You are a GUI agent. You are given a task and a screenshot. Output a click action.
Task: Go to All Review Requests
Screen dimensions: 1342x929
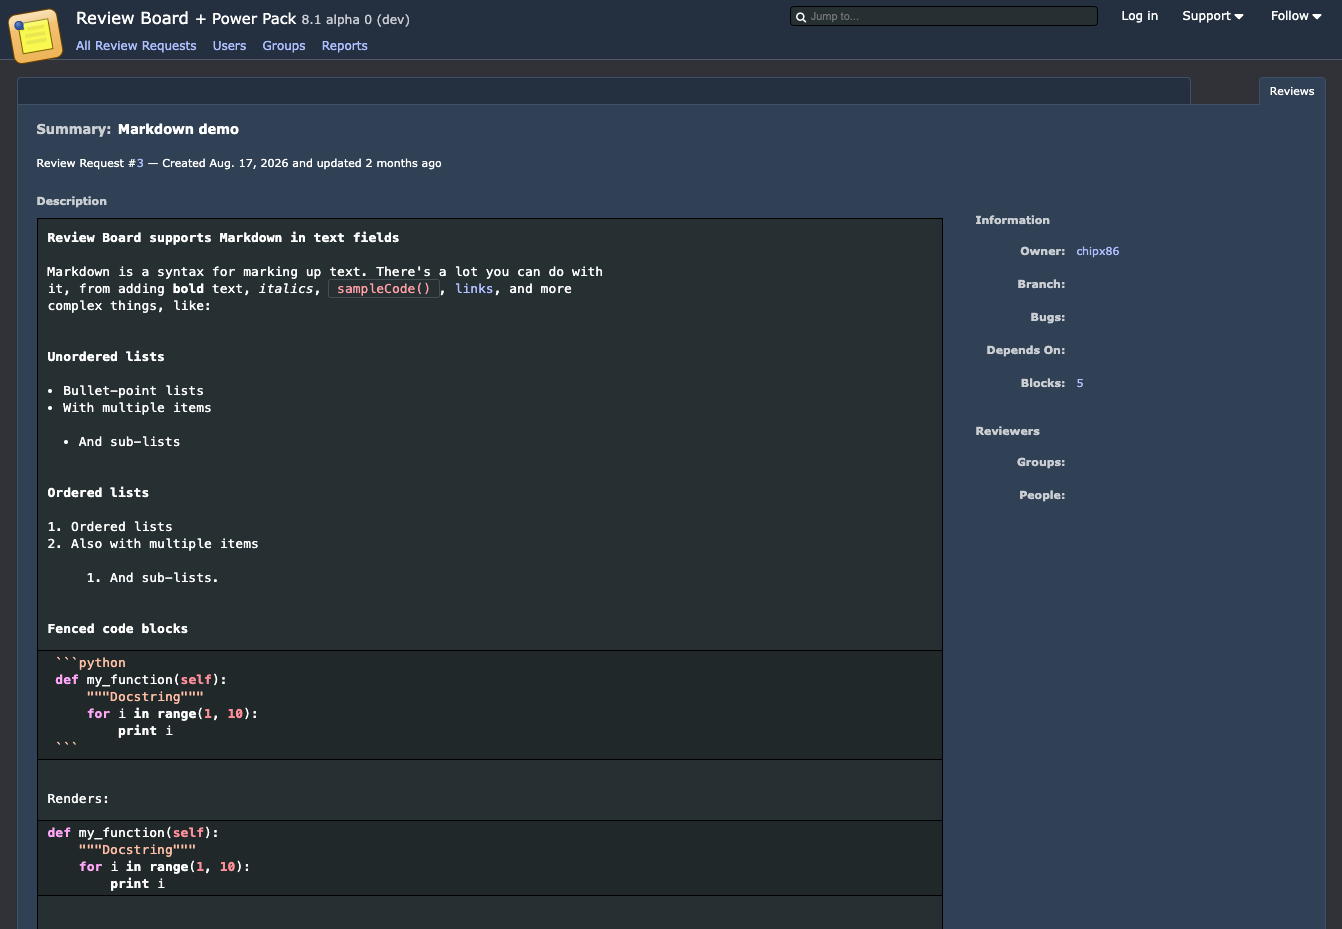(136, 46)
